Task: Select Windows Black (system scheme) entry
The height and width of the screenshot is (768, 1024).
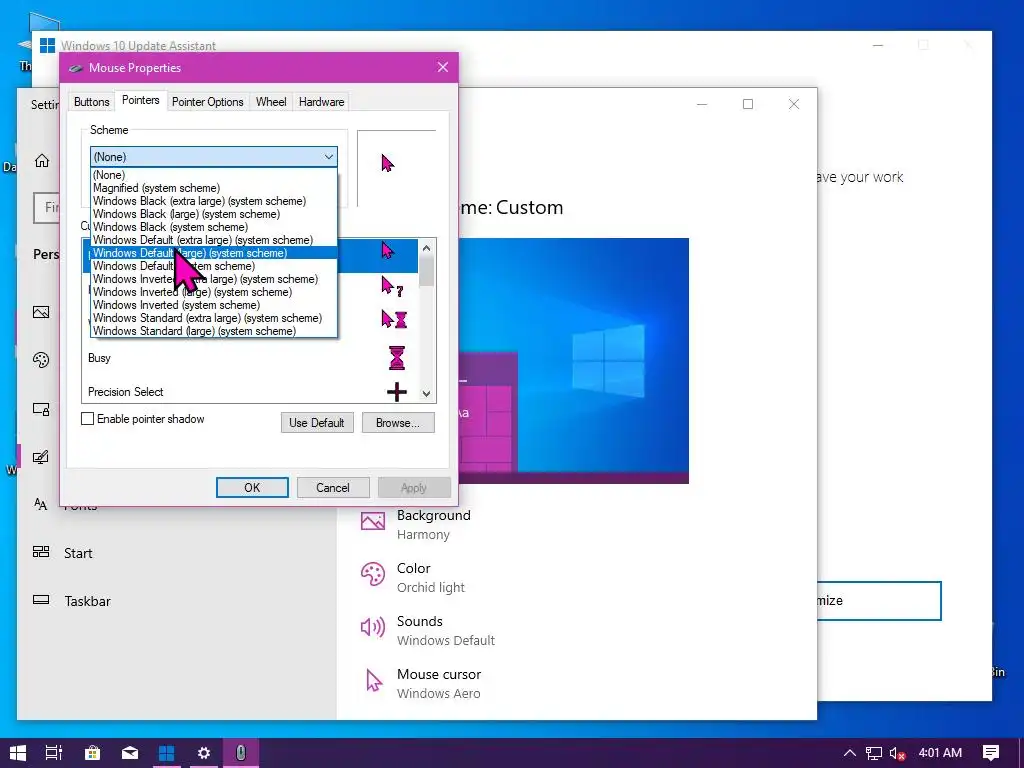Action: (214, 227)
